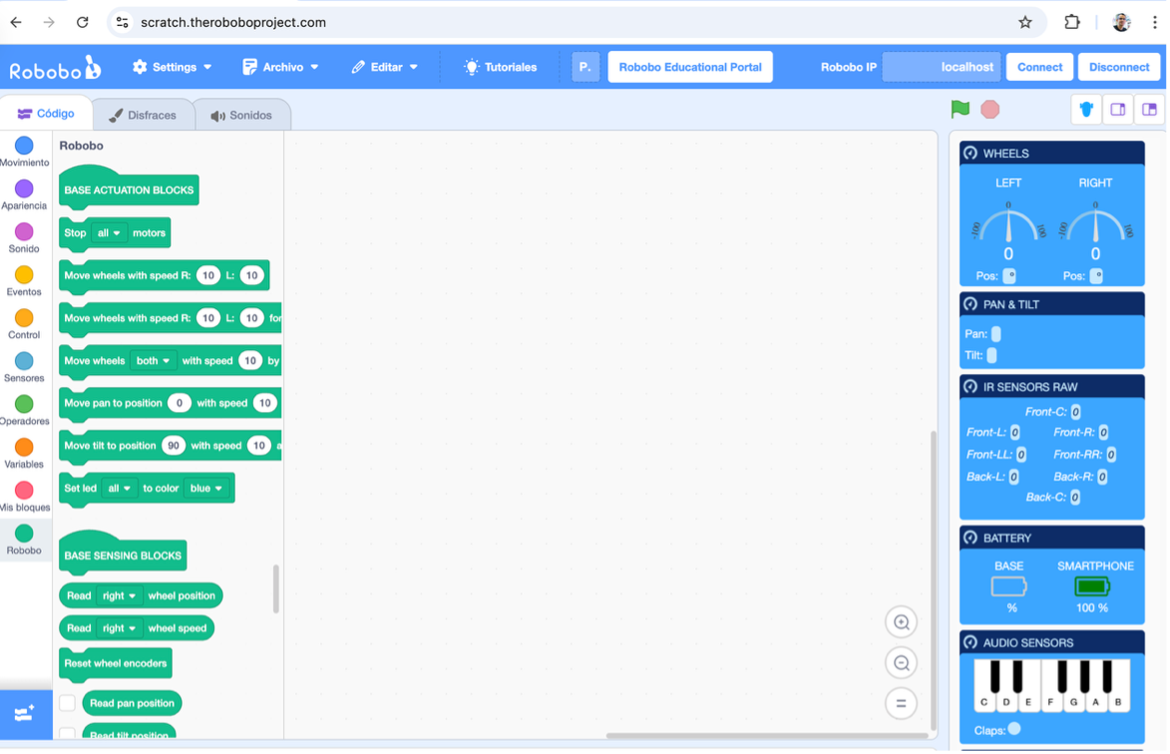Open the Settings dropdown menu
Viewport: 1170px width, 754px height.
coord(173,67)
